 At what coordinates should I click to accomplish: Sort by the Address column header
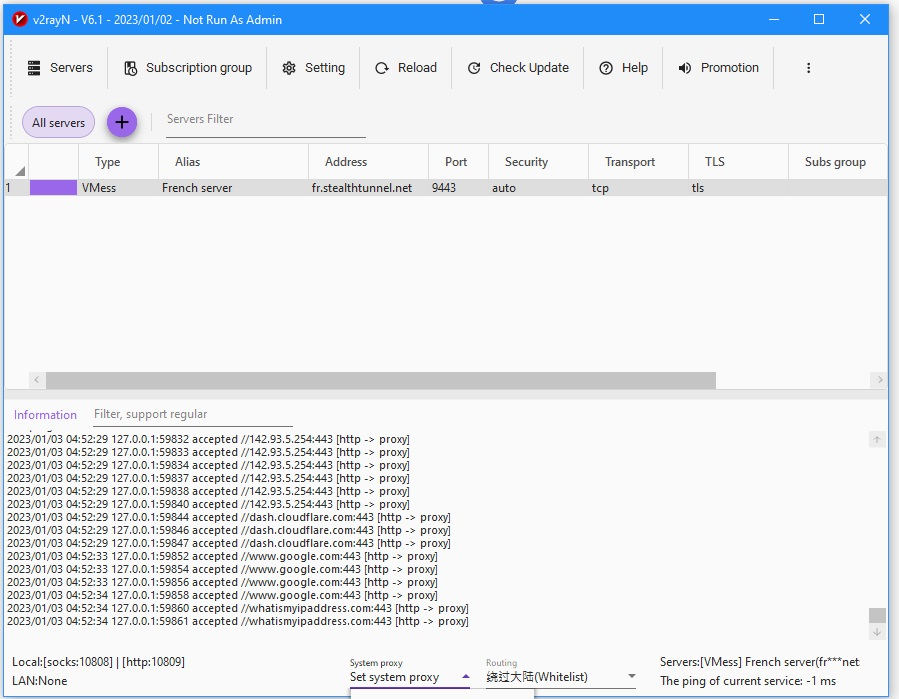(345, 162)
